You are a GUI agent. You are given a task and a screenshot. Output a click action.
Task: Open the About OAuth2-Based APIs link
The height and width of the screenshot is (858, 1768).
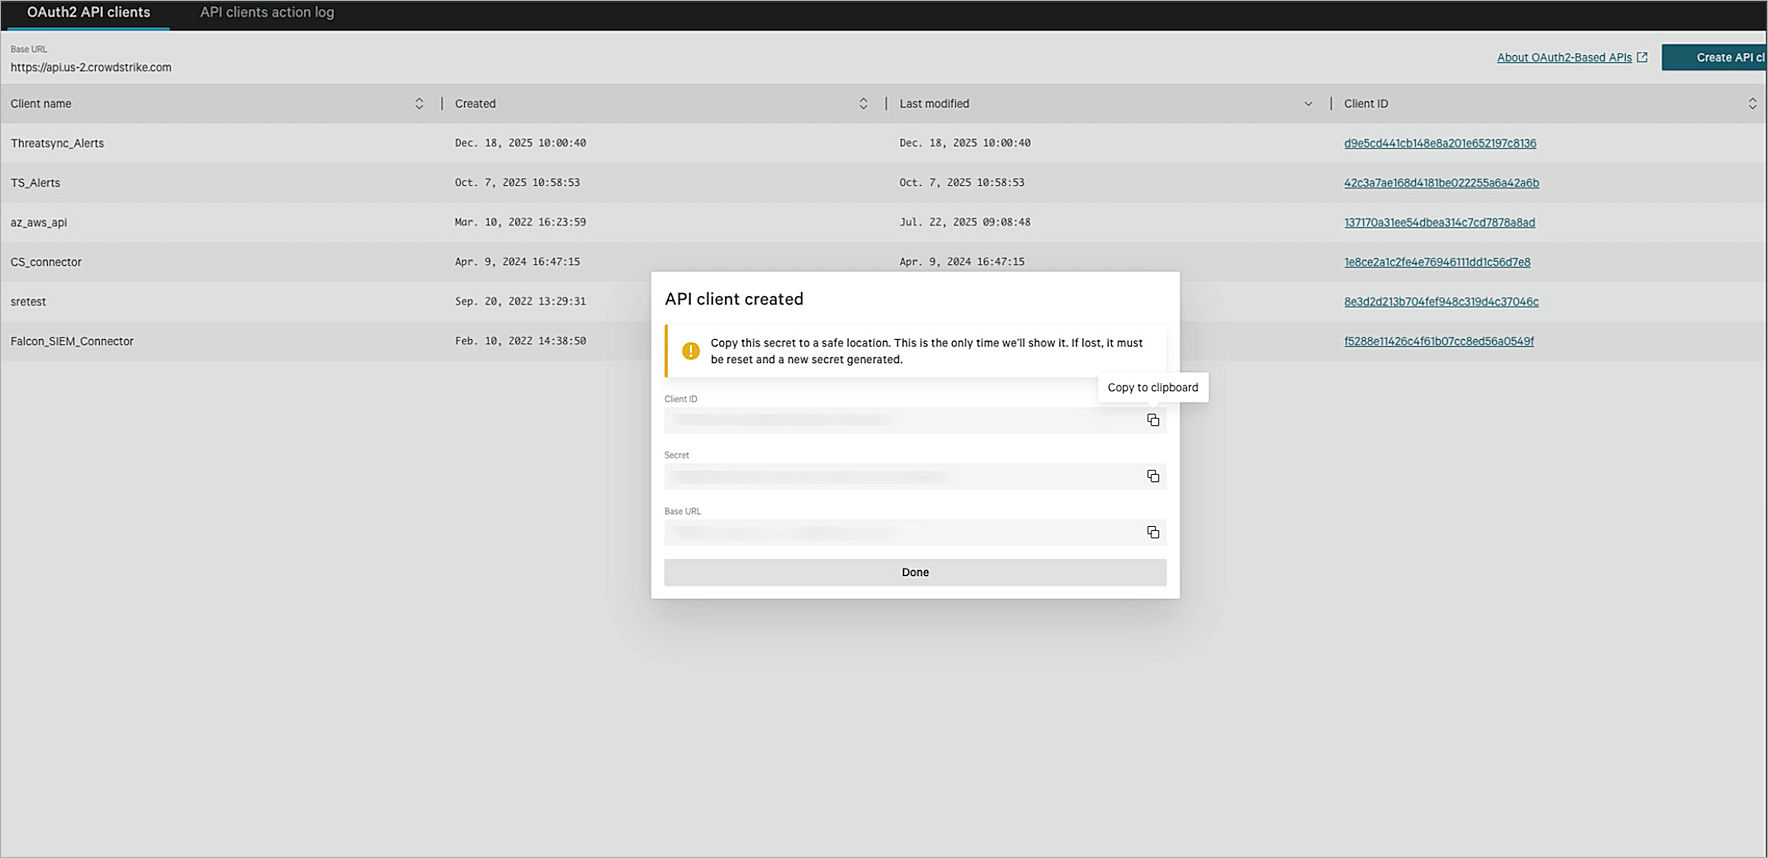pyautogui.click(x=1564, y=58)
